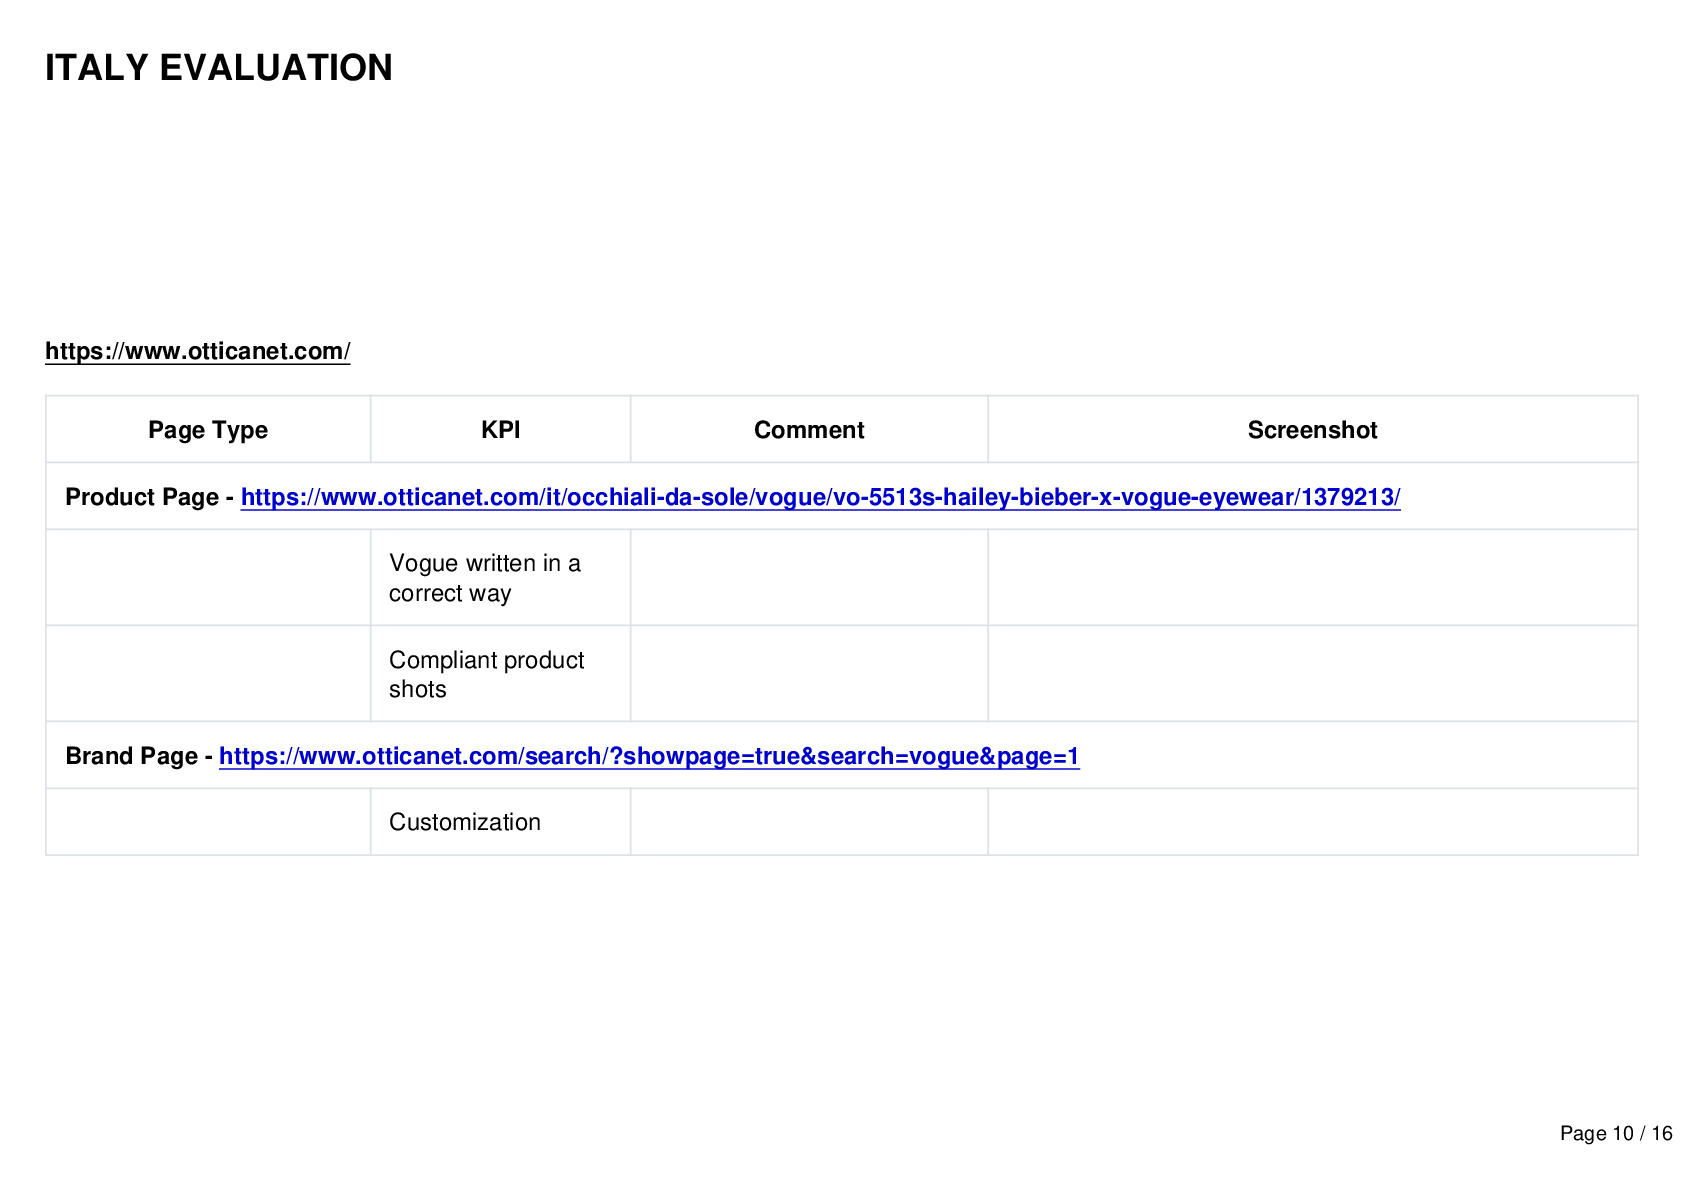
Task: Open the Brand Page search URL for vogue
Action: pyautogui.click(x=649, y=756)
